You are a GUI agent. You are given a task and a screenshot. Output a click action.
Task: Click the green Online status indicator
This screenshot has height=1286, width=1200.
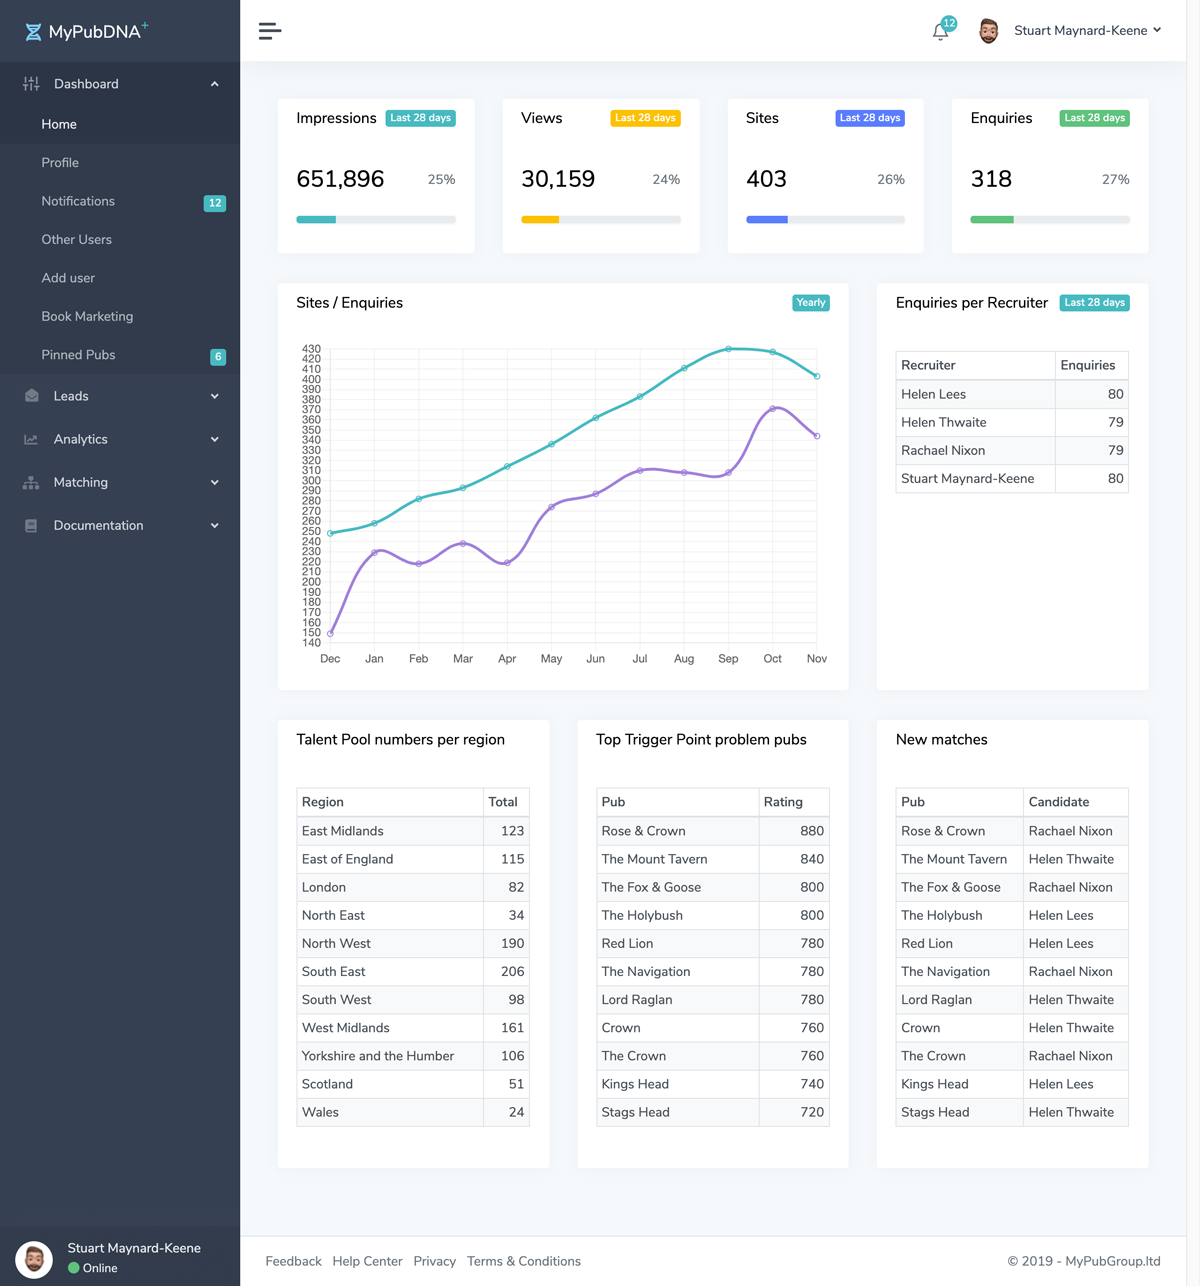coord(74,1268)
